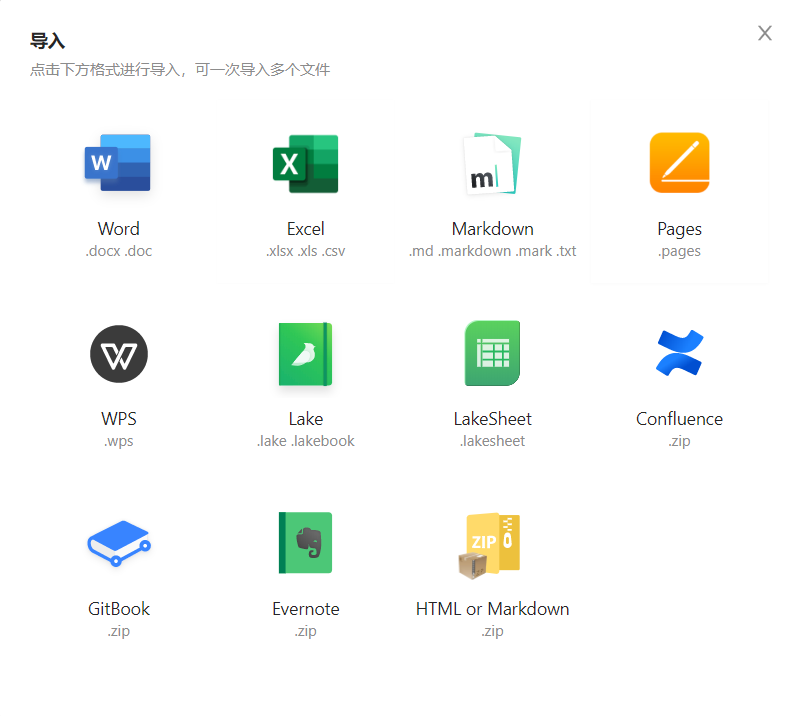Click the ".lakesheet" extension text

(492, 441)
